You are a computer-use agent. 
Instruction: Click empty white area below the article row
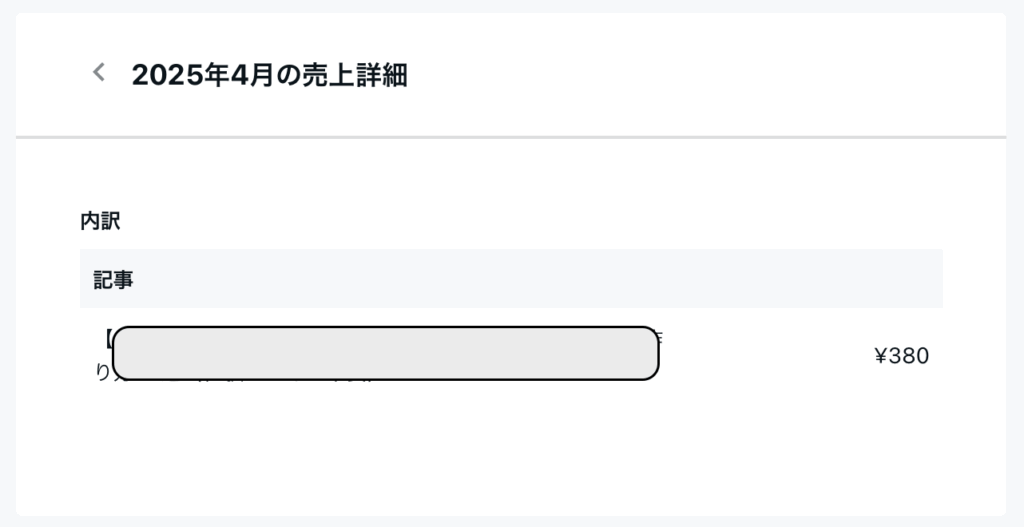click(511, 451)
